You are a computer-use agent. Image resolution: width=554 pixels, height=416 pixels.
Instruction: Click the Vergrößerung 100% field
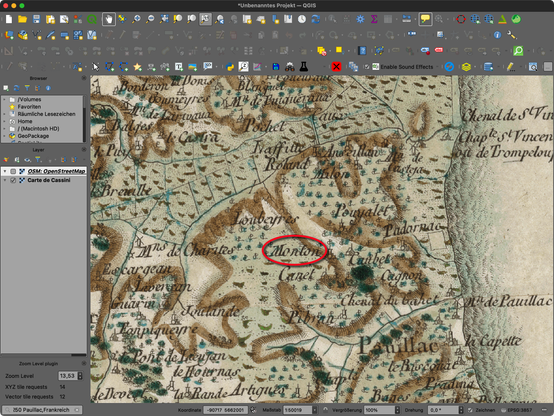tap(379, 410)
